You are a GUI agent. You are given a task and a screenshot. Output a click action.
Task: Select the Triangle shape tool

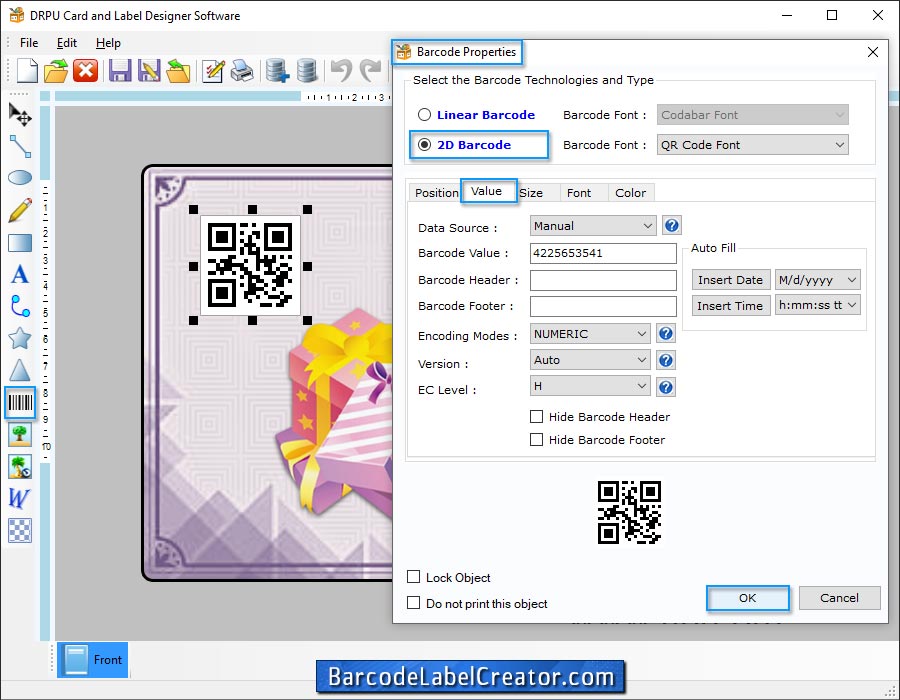click(x=20, y=370)
